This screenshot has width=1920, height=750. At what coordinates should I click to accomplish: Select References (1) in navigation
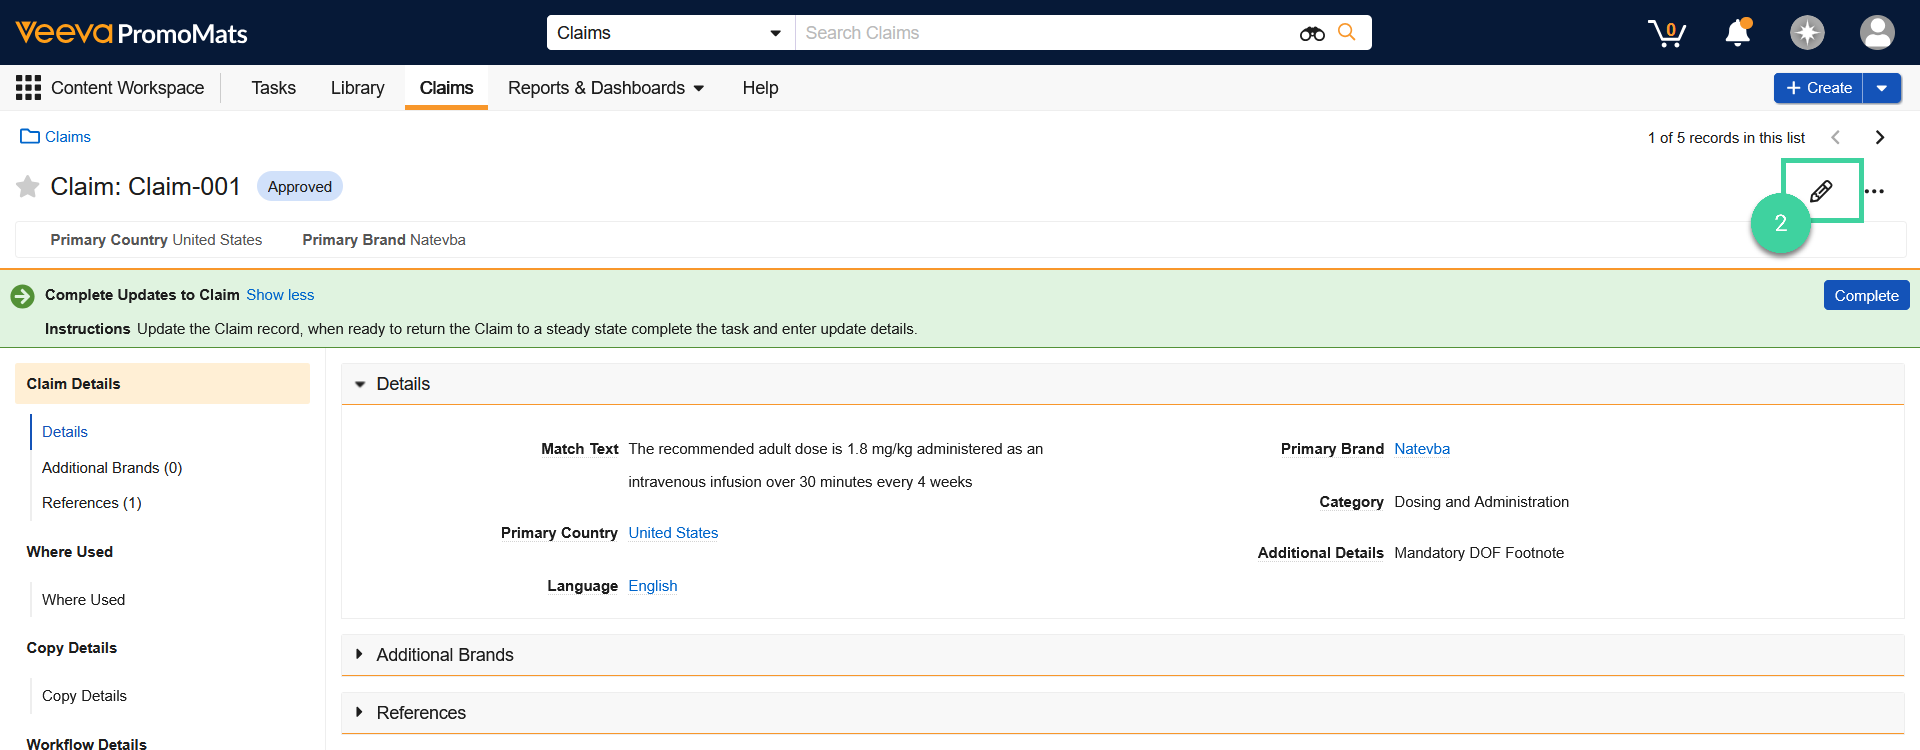92,503
